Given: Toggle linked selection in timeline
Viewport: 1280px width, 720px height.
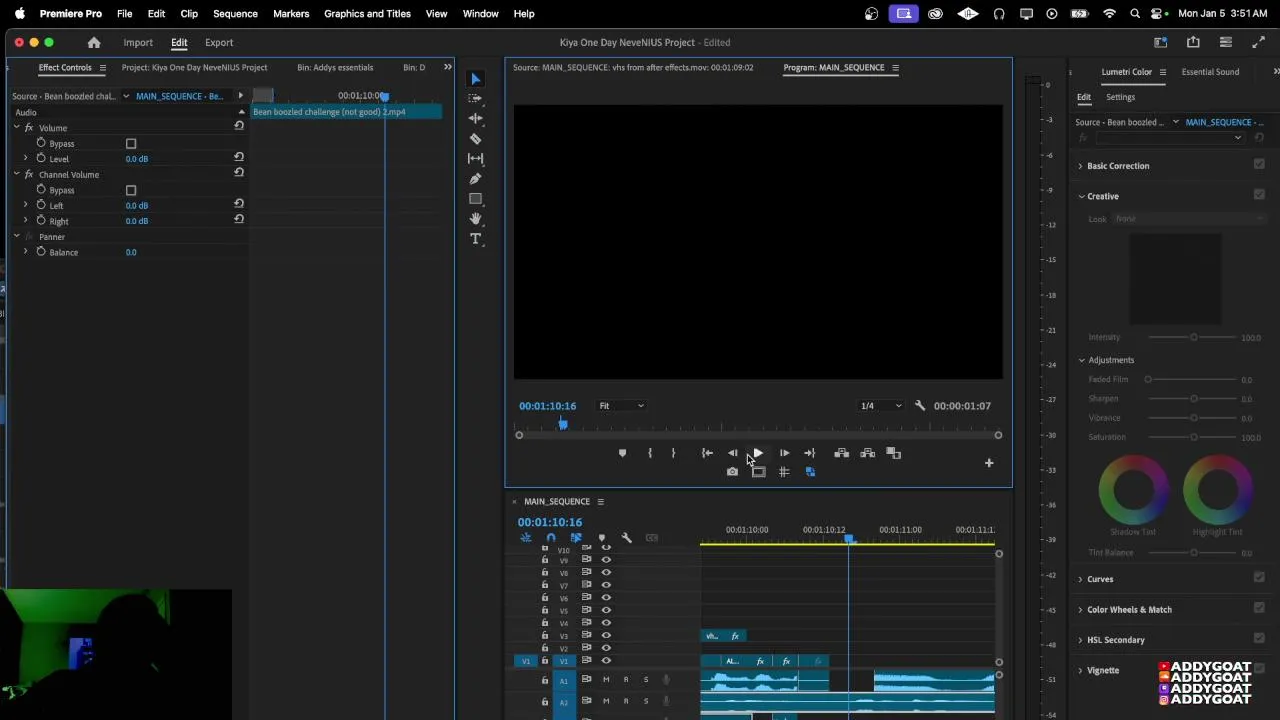Looking at the screenshot, I should pyautogui.click(x=576, y=538).
